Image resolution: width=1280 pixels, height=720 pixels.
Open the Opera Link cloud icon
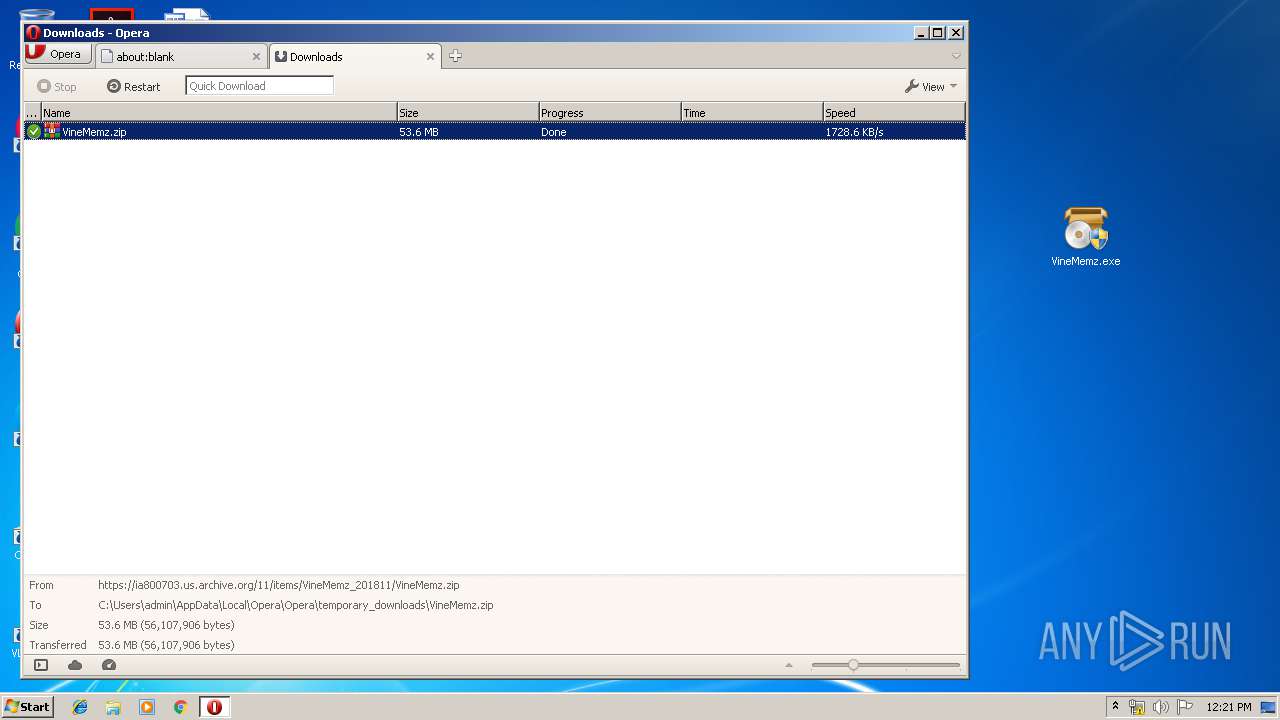(x=75, y=665)
